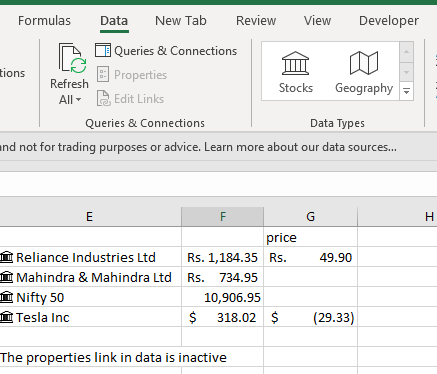This screenshot has height=374, width=437.
Task: Expand the Refresh All dropdown arrow
Action: pyautogui.click(x=79, y=100)
